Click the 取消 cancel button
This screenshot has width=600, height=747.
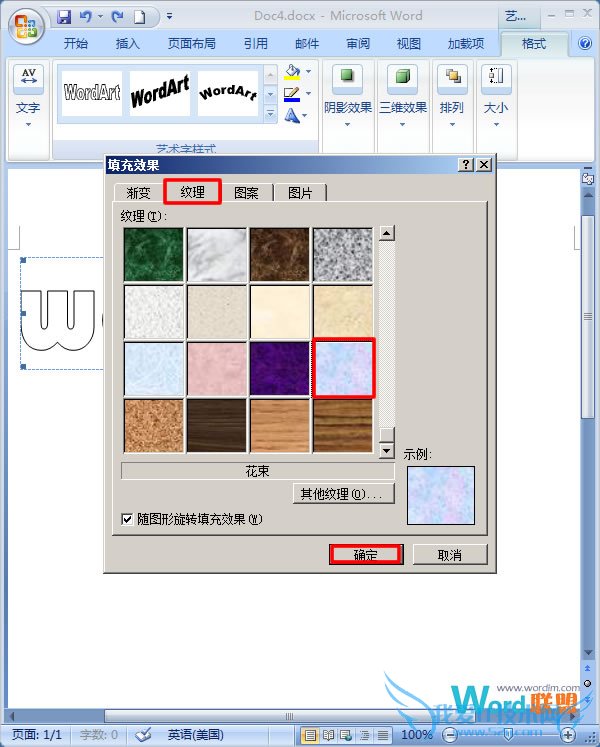450,555
